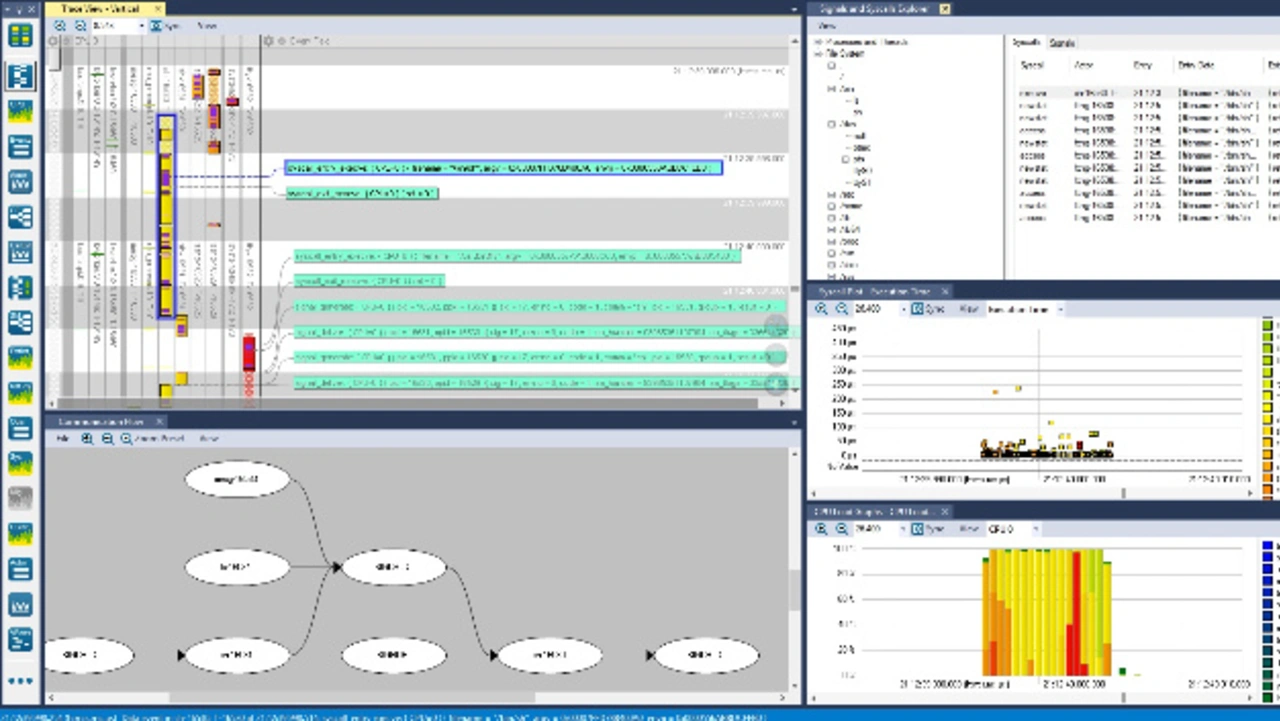
Task: Show more sidebar views via three-dots icon
Action: tap(20, 681)
